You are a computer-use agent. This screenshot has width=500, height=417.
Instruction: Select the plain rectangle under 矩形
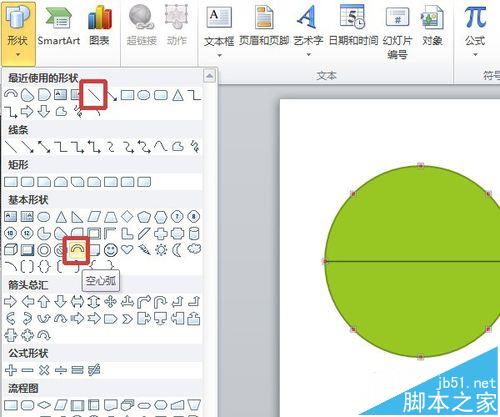(11, 182)
